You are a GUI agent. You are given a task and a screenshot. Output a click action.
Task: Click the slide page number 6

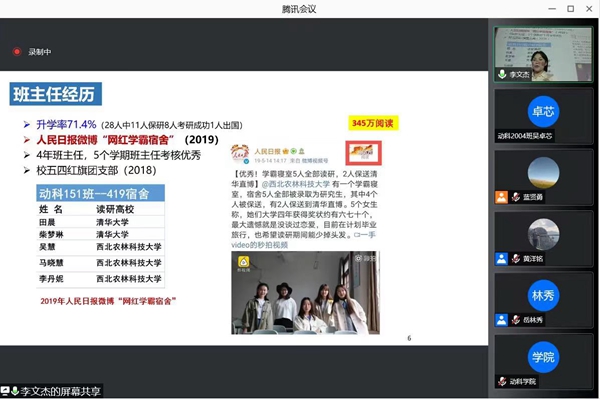coord(409,338)
